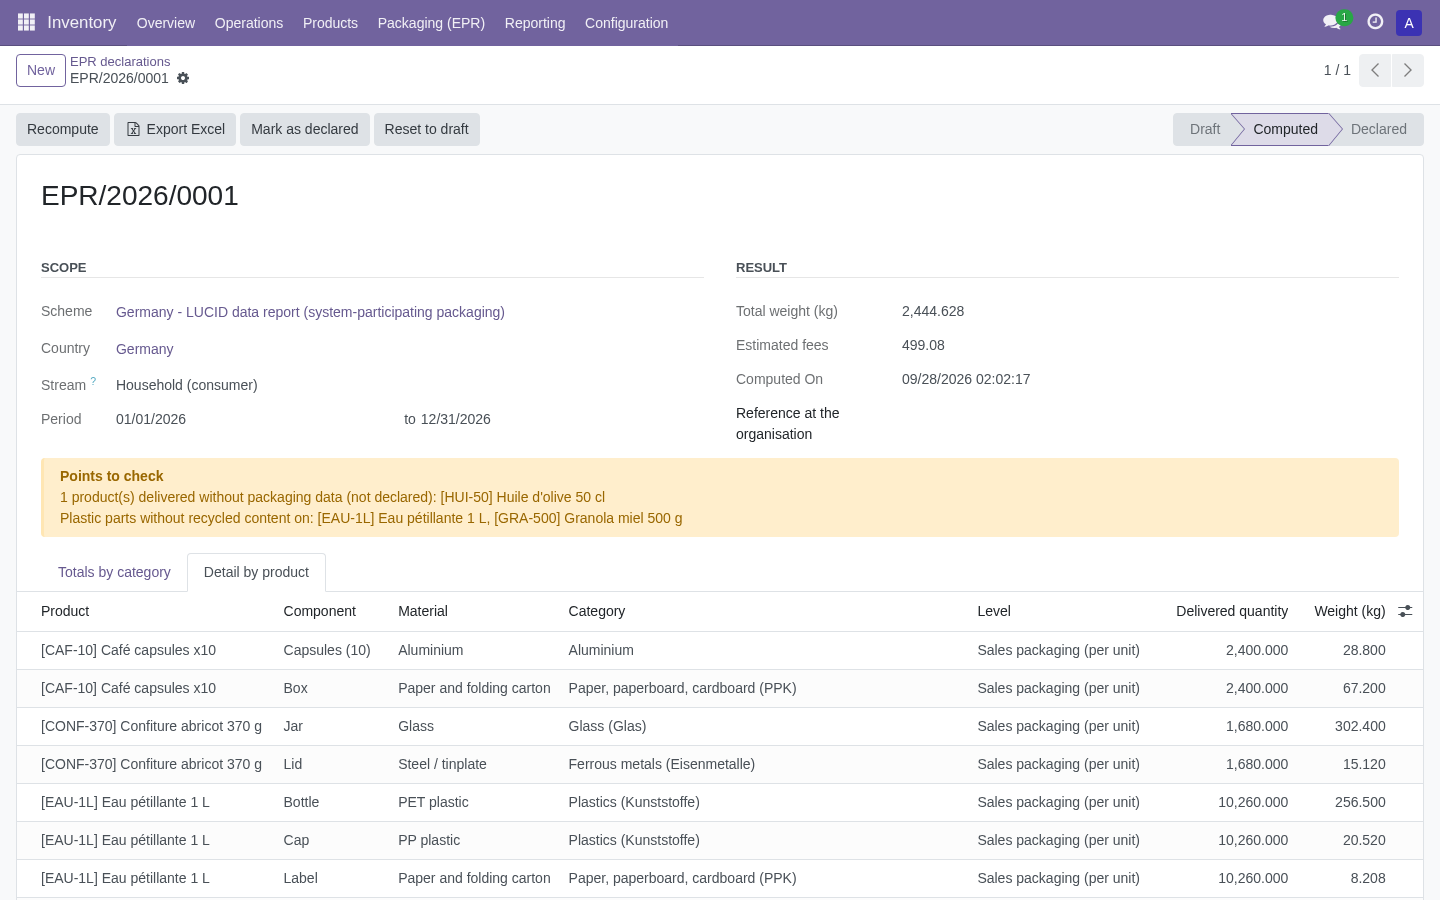This screenshot has width=1440, height=900.
Task: Open the Configuration menu
Action: click(x=626, y=23)
